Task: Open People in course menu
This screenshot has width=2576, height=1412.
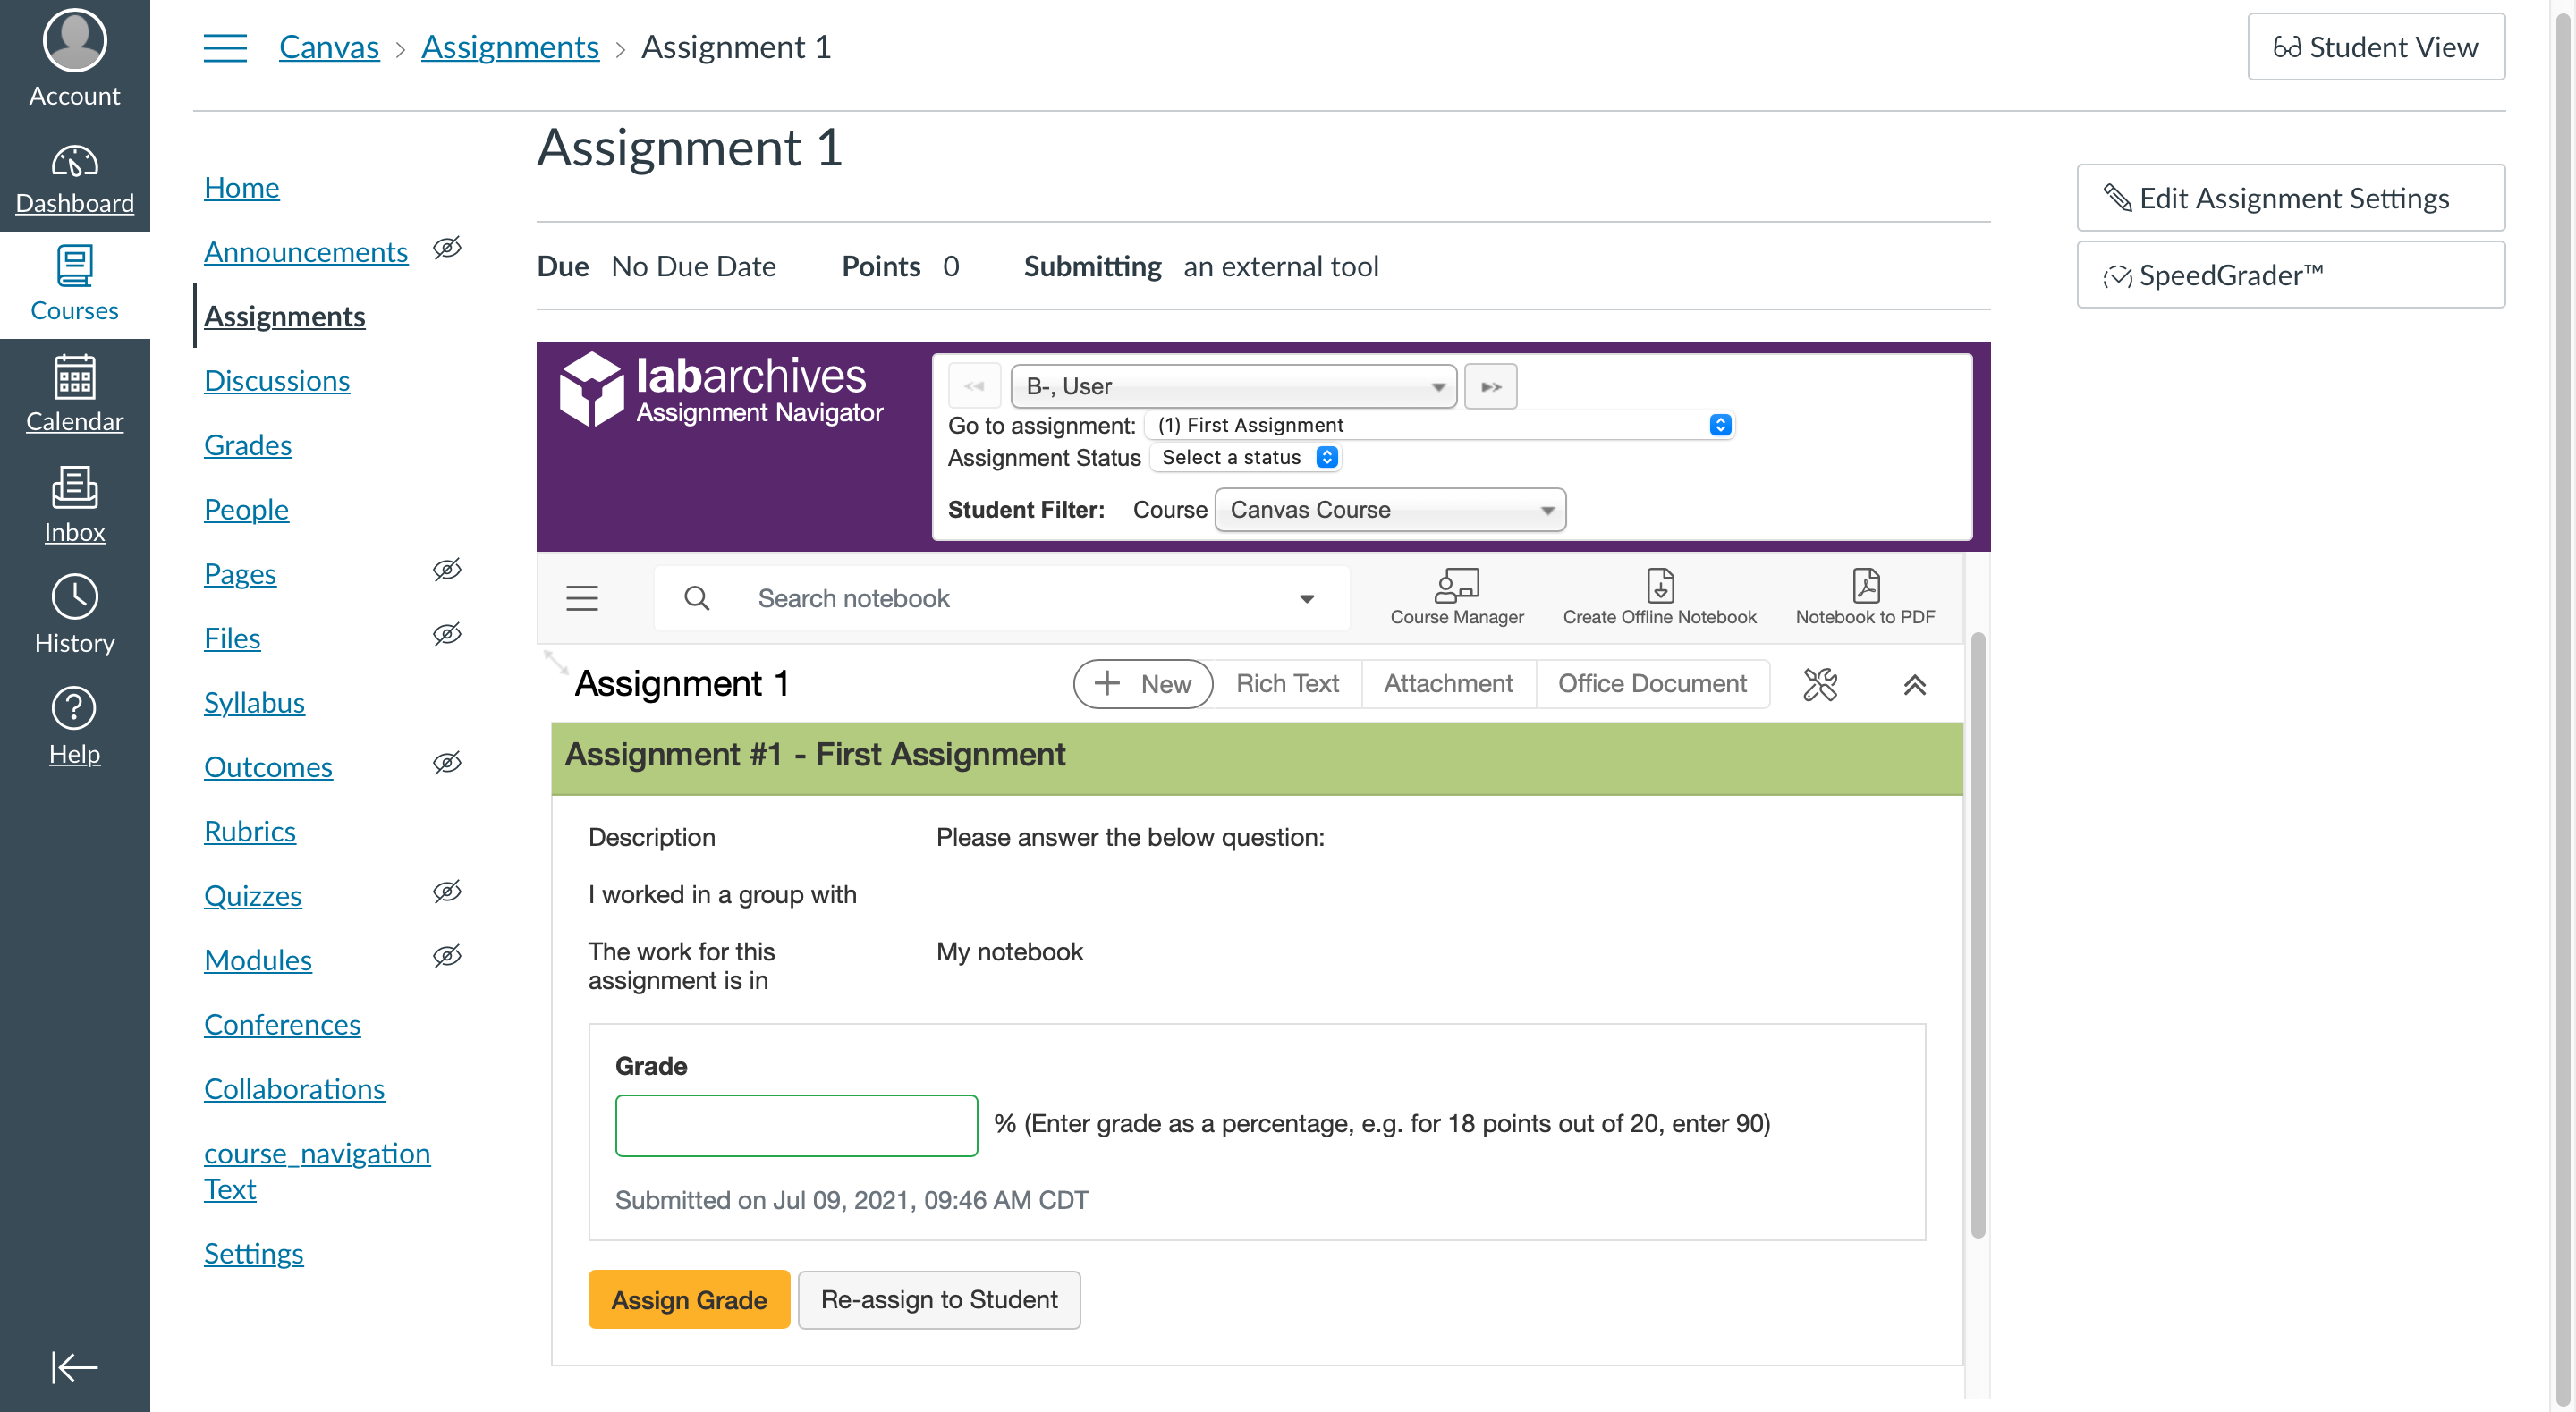Action: pos(246,509)
